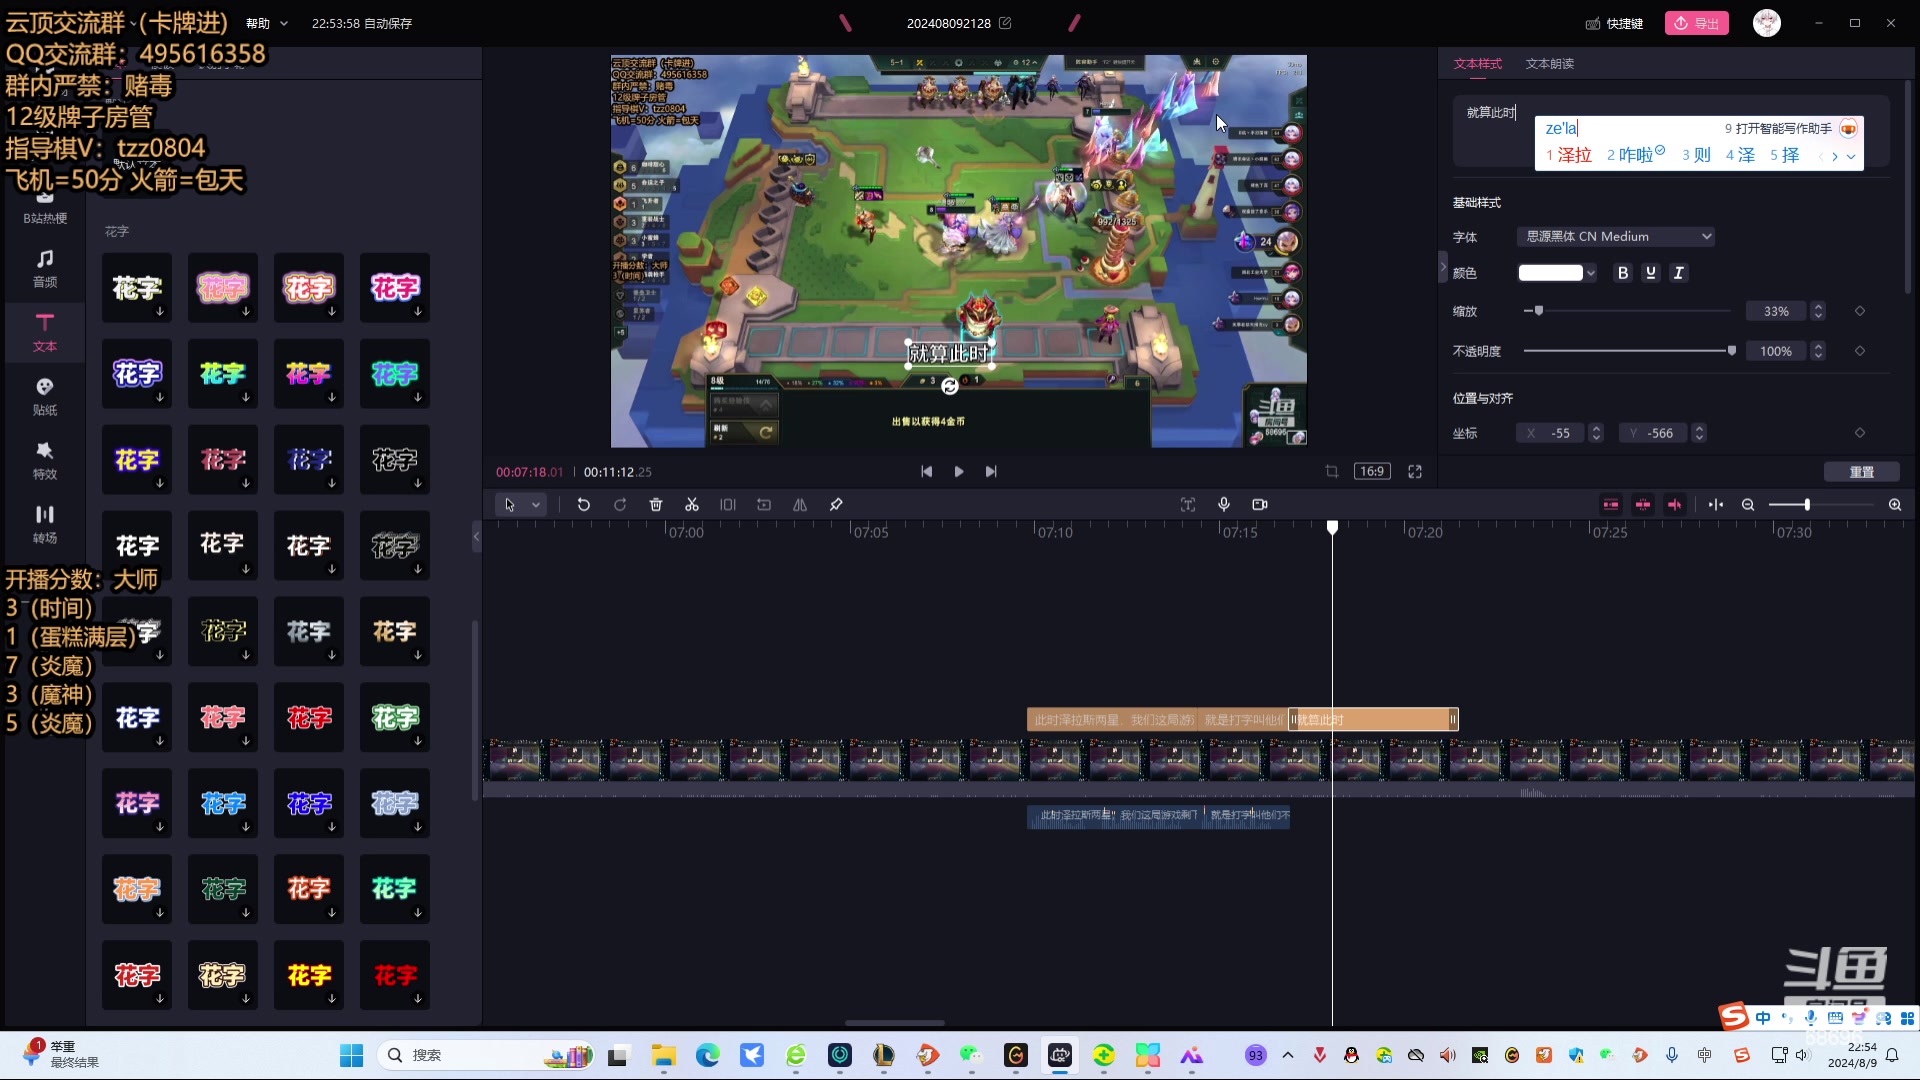
Task: Click the crop icon beside 16:9 ratio
Action: click(1332, 472)
